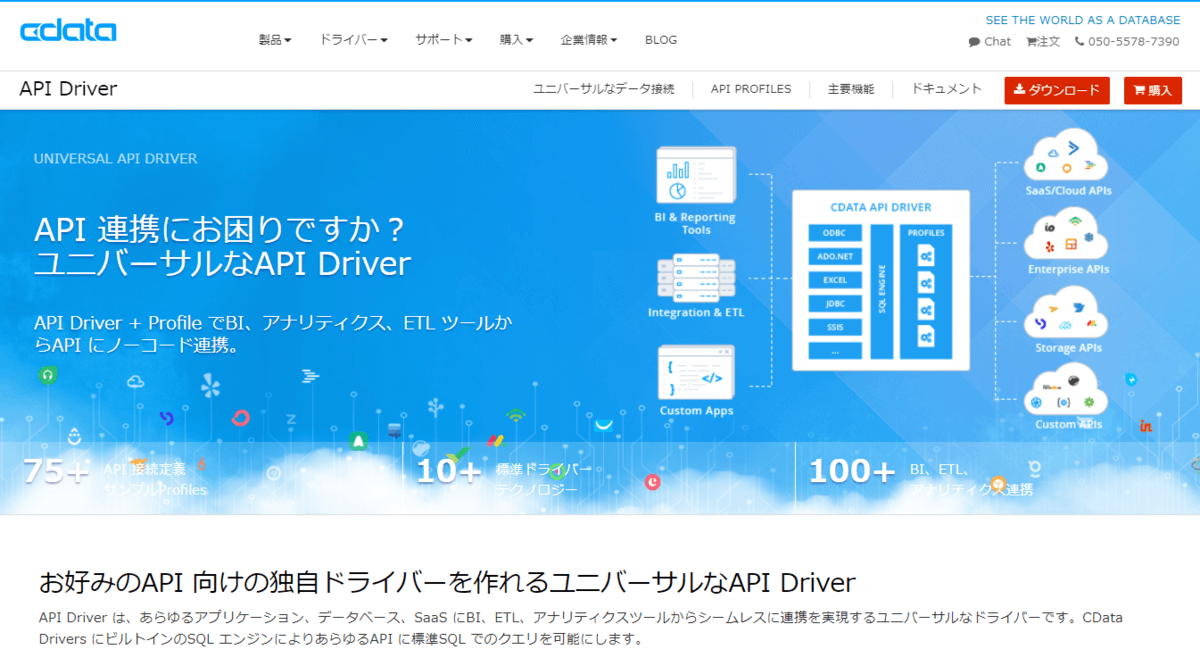Click the SaaS/Cloud APIs cloud icon
Screen dimensions: 1200x666
pos(1067,156)
